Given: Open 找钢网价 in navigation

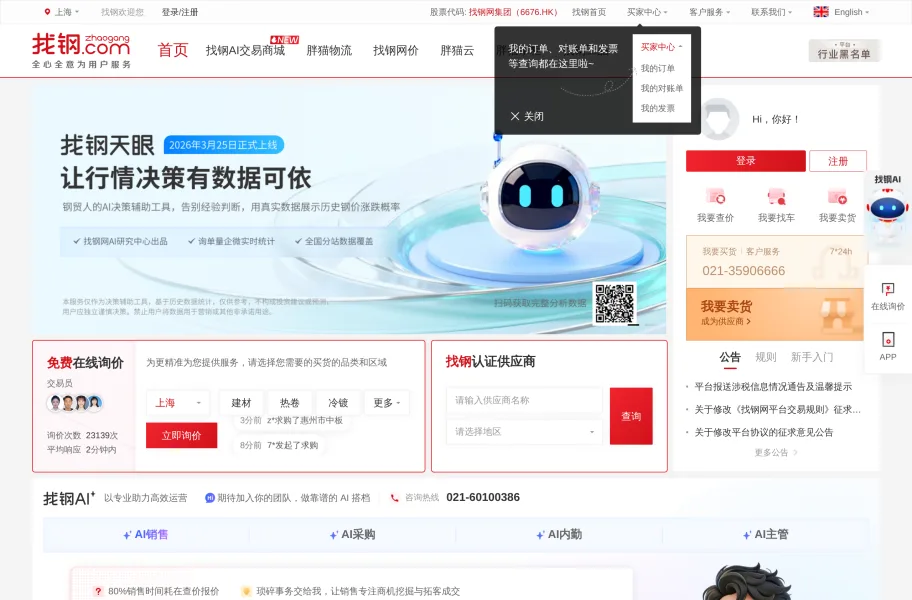Looking at the screenshot, I should tap(396, 51).
